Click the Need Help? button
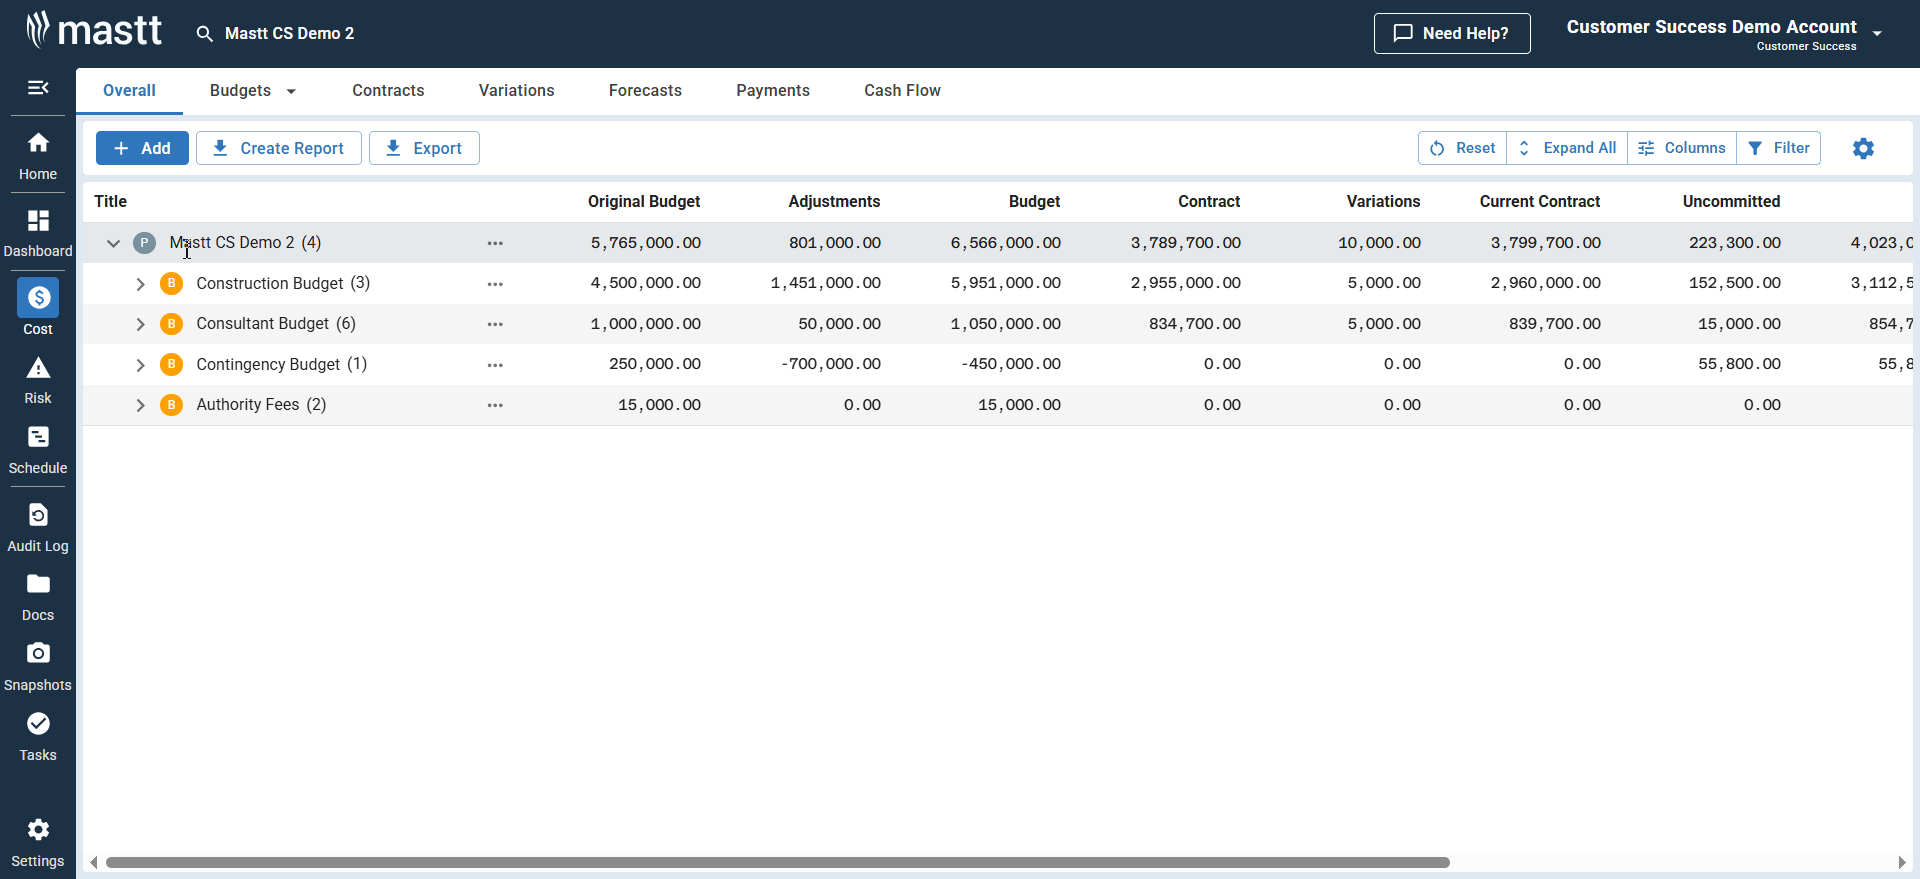The image size is (1920, 879). click(x=1452, y=34)
